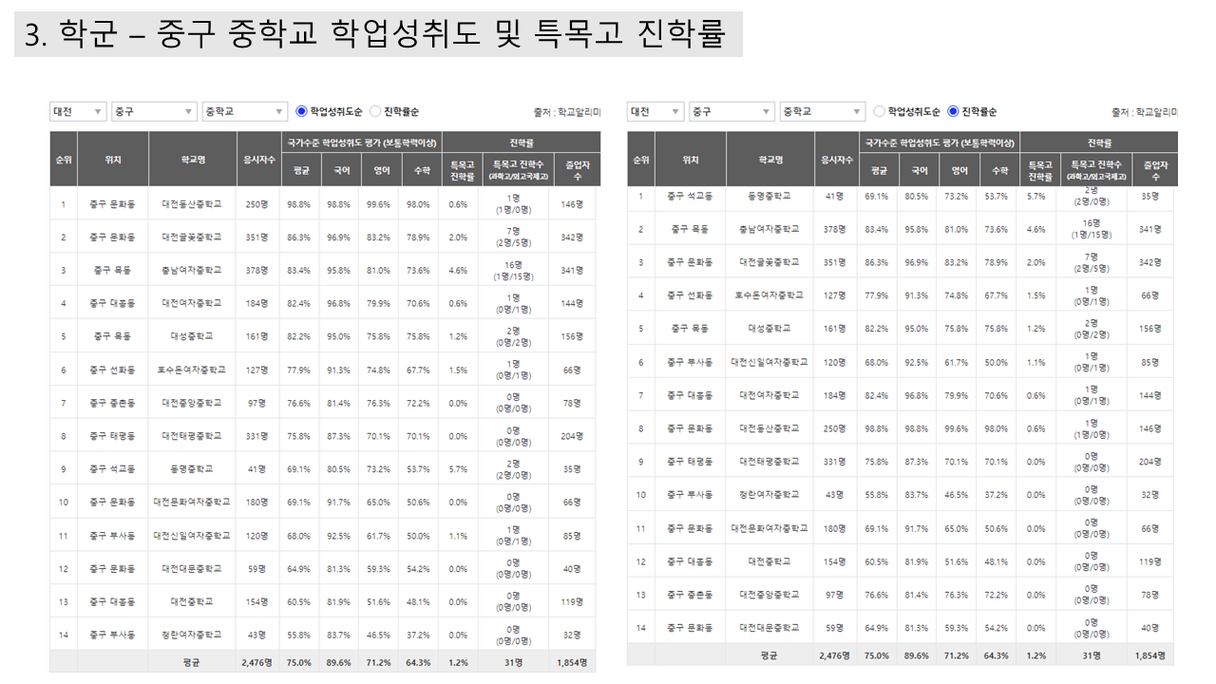The height and width of the screenshot is (684, 1216).
Task: Select 청란여자중학교 in the rank 10 row
Action: tap(770, 495)
